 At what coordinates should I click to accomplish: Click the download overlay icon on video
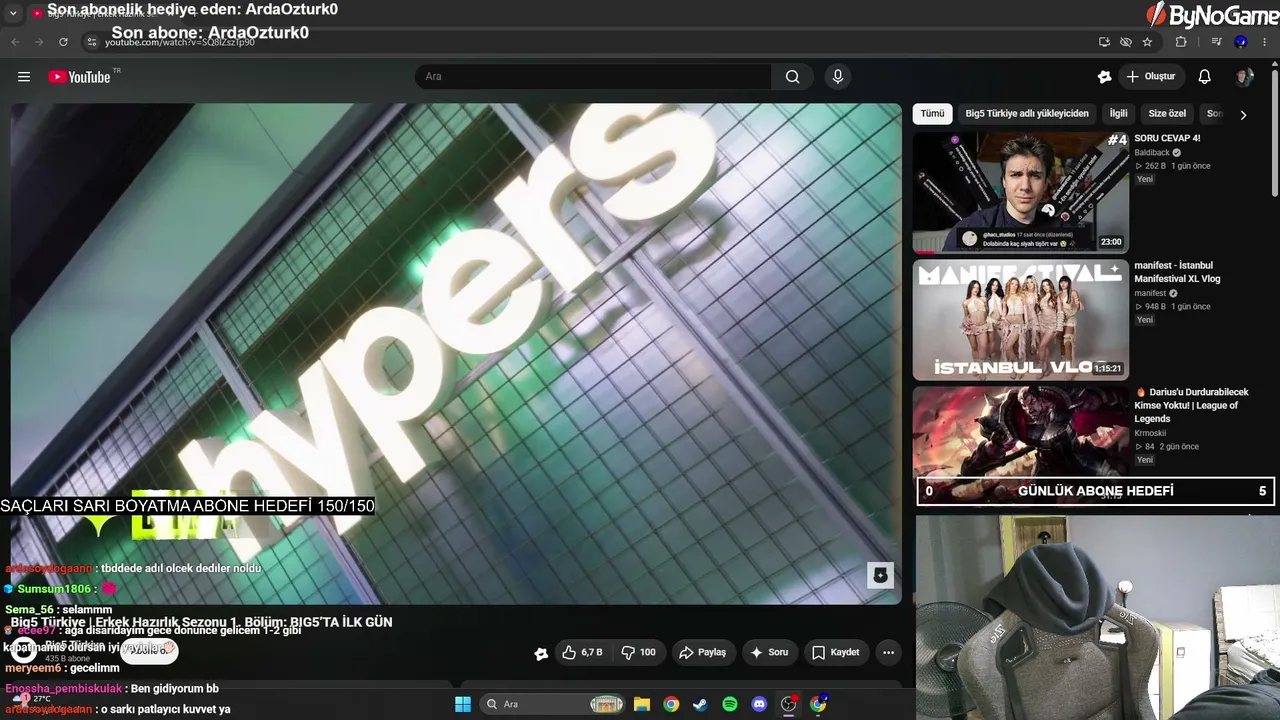click(x=880, y=575)
